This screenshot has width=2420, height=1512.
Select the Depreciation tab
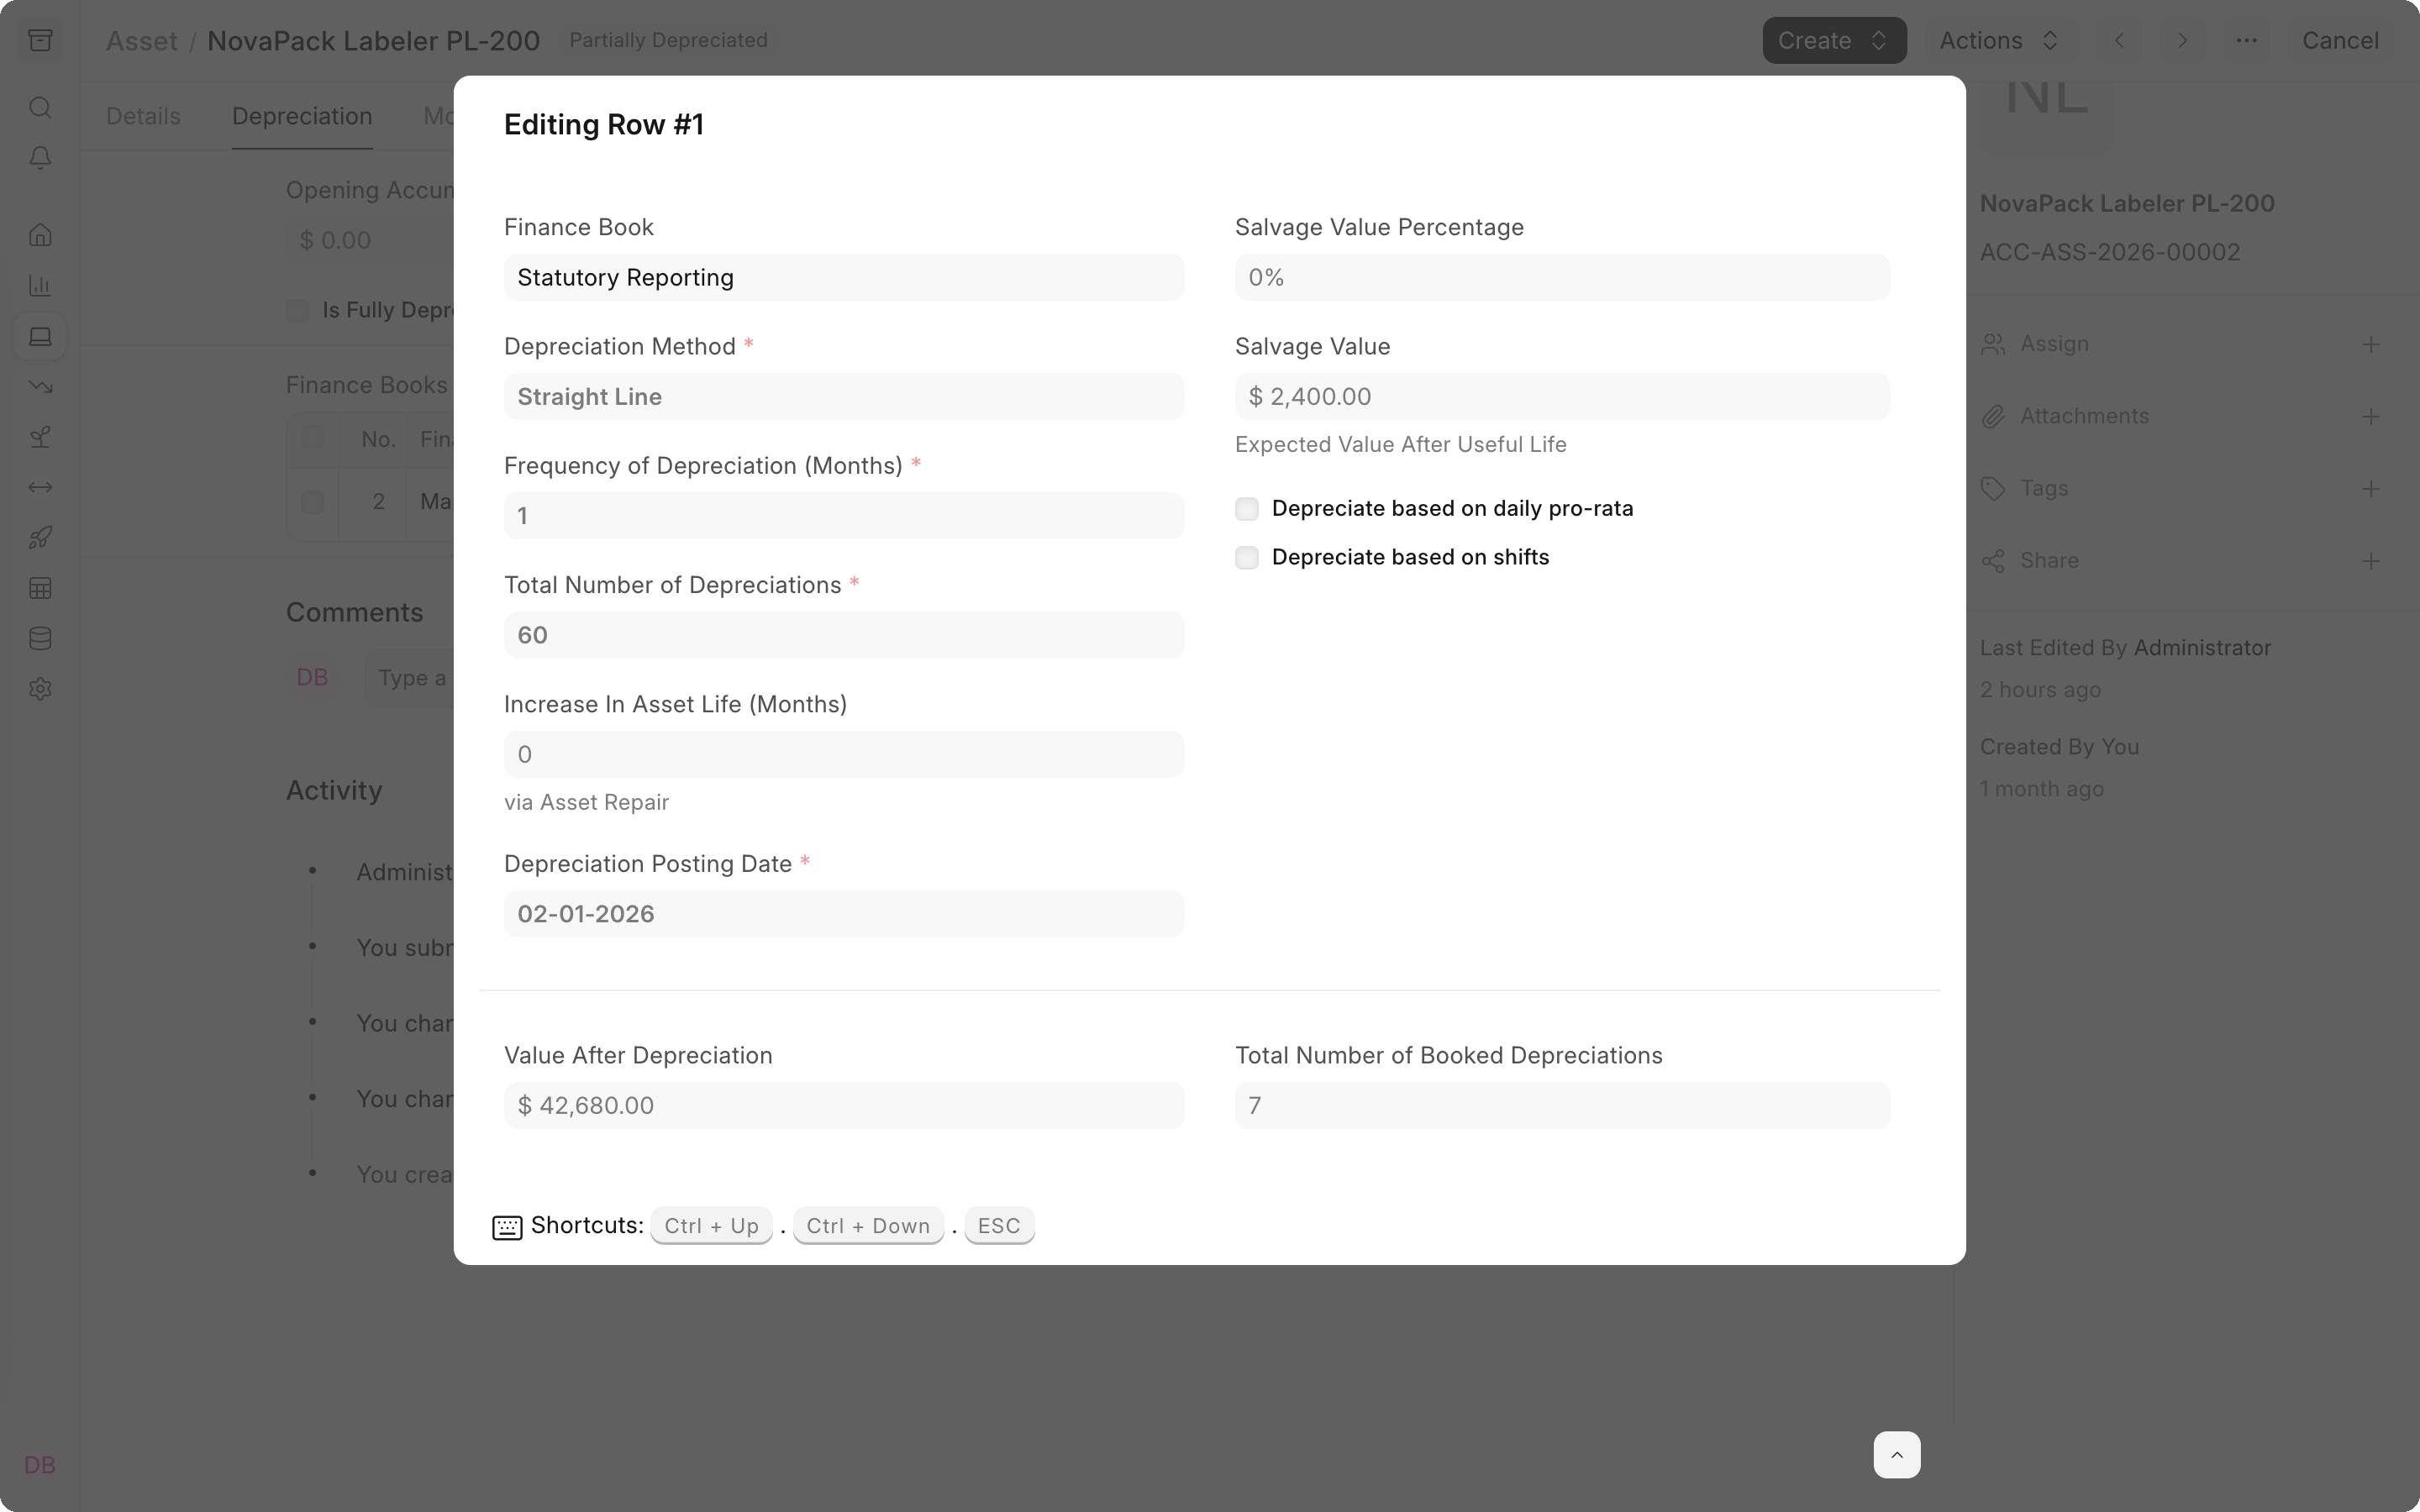pos(302,116)
